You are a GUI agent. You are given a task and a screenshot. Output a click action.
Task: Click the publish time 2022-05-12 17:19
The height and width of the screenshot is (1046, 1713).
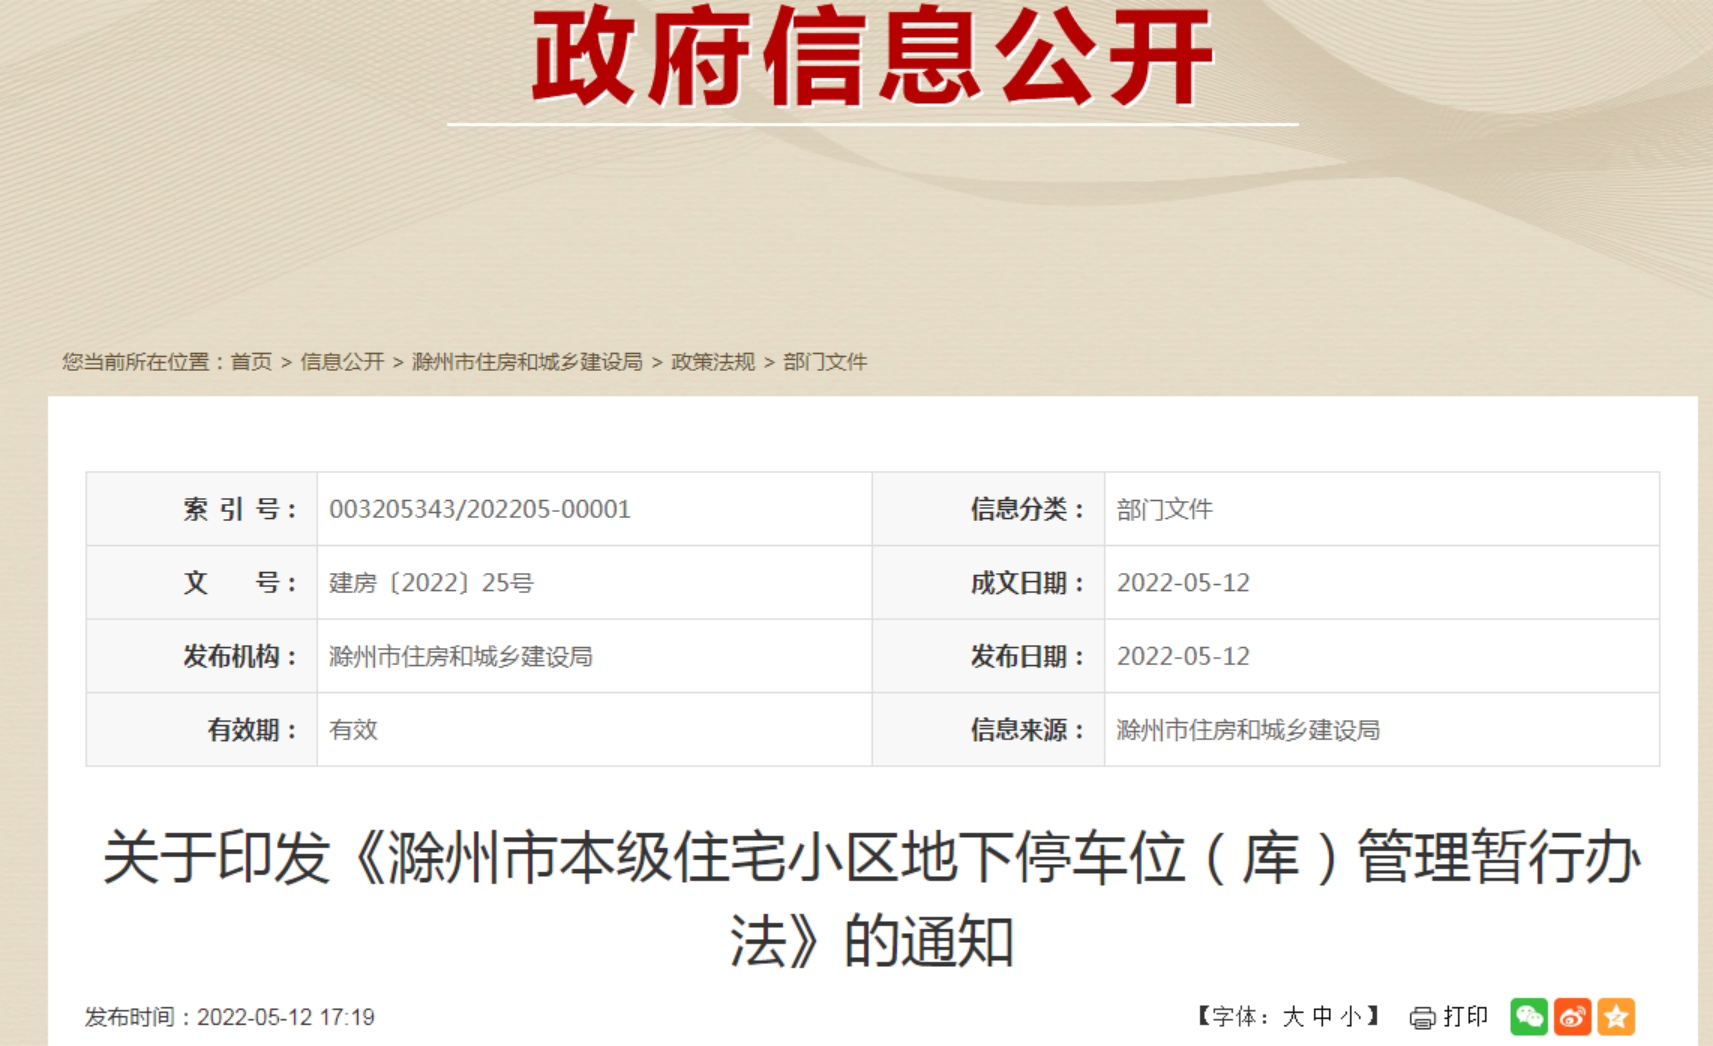click(286, 1017)
